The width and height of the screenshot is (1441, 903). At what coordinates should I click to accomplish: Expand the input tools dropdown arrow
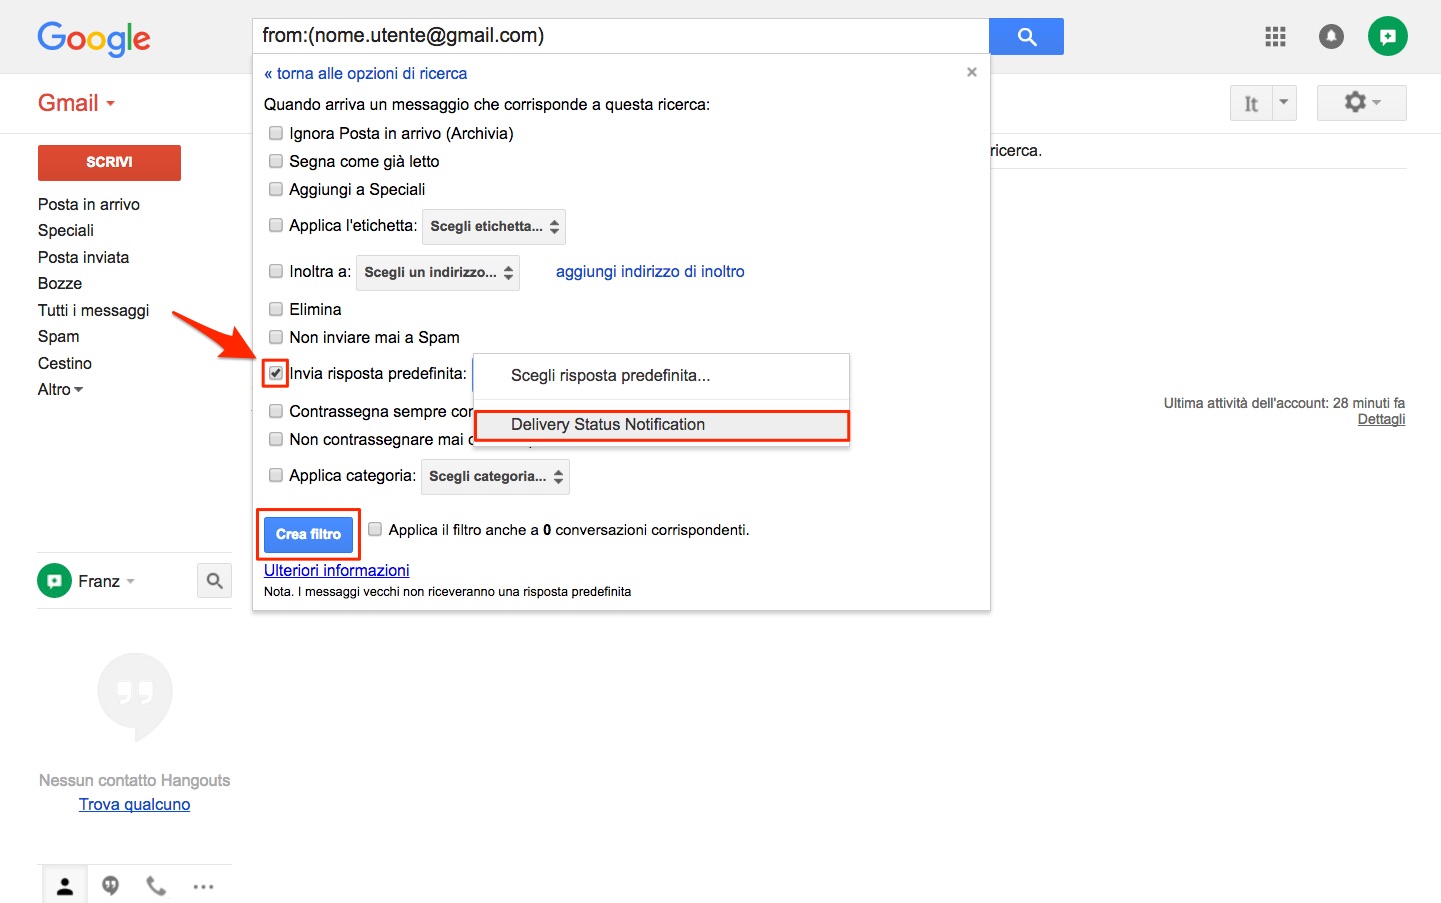click(x=1284, y=103)
